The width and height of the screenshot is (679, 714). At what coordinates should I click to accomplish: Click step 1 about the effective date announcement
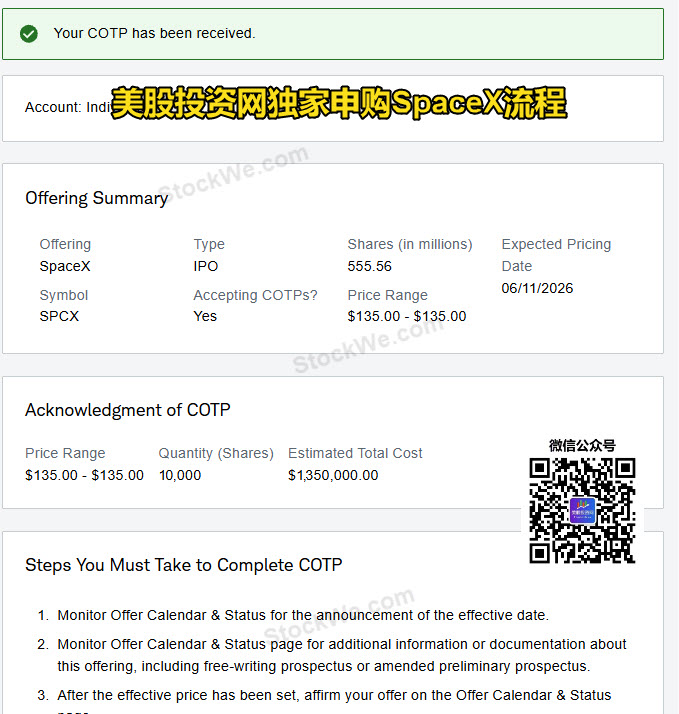303,615
